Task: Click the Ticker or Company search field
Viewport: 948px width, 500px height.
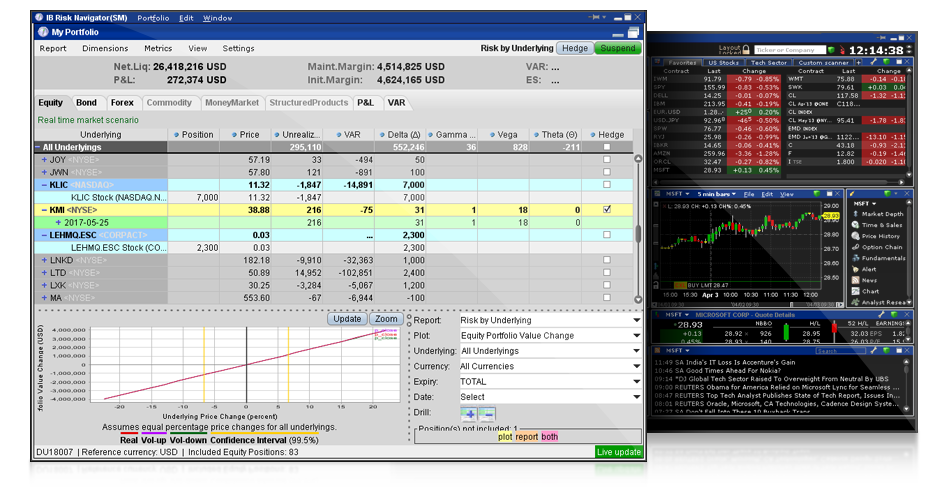Action: coord(790,50)
